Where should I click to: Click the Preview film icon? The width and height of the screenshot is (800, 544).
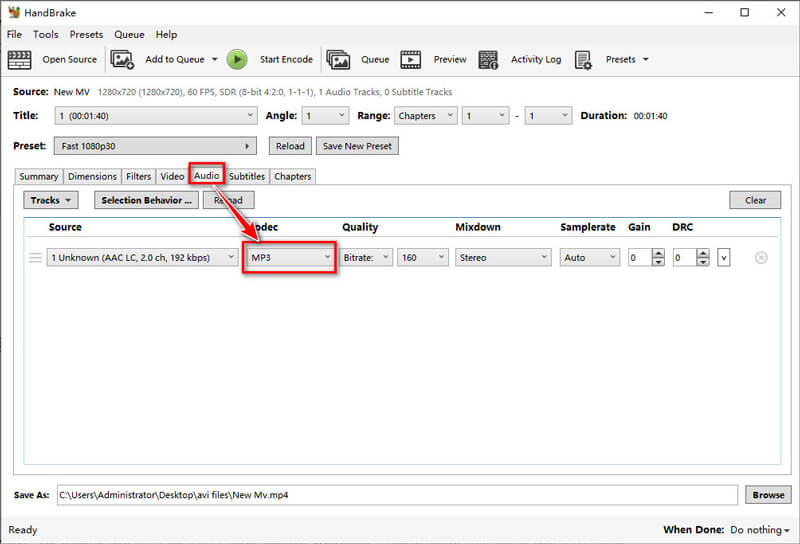click(411, 60)
